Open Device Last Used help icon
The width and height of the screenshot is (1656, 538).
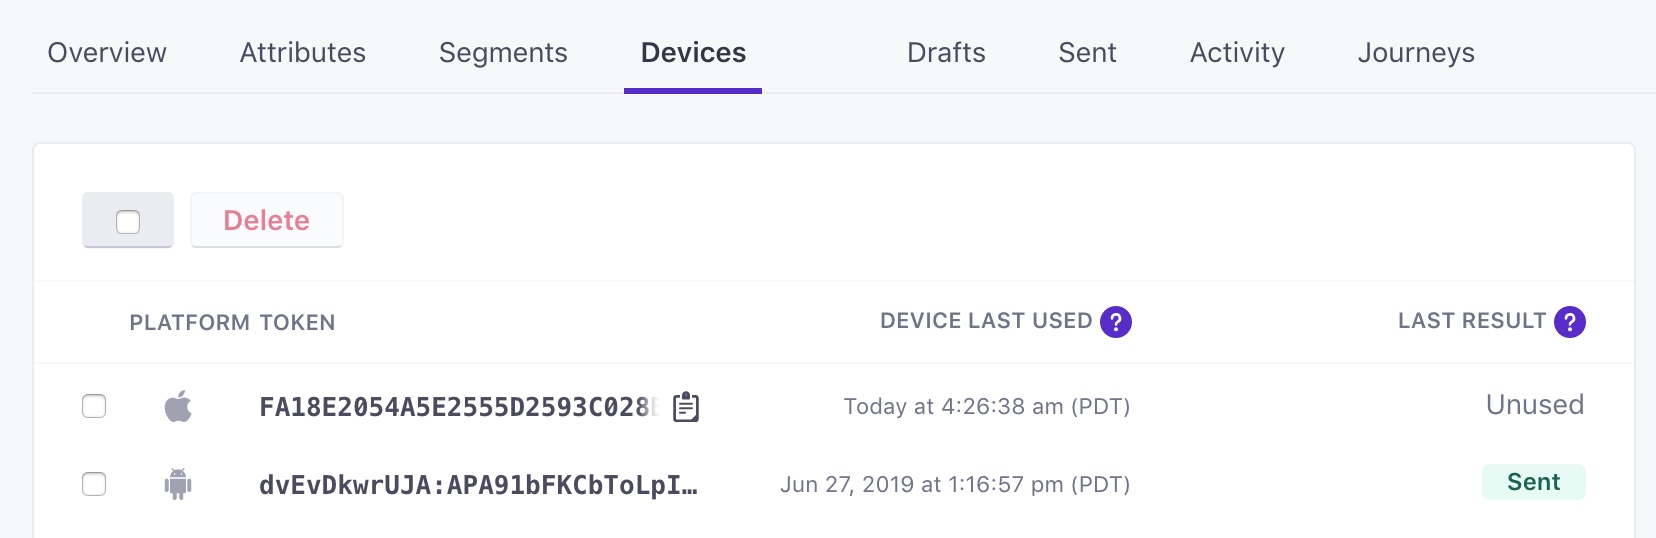pos(1116,322)
